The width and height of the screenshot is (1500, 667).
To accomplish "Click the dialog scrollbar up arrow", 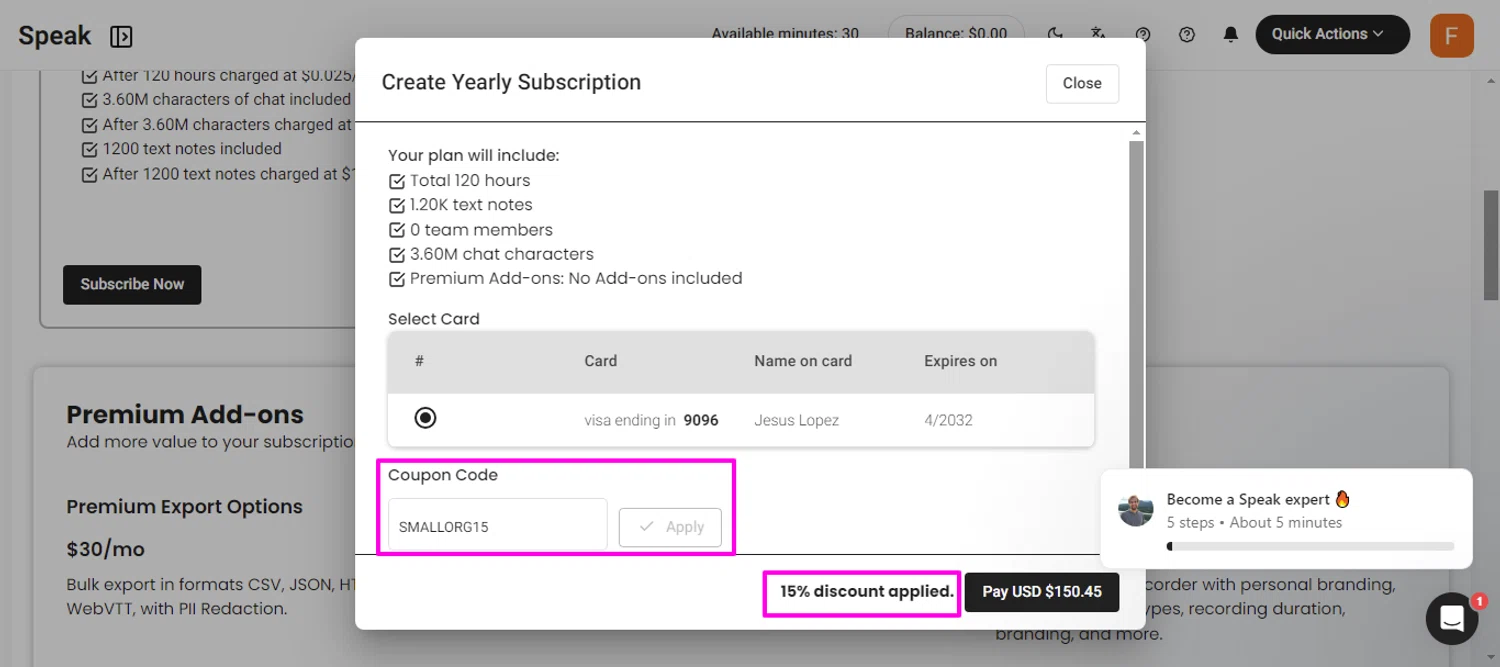I will [1136, 133].
